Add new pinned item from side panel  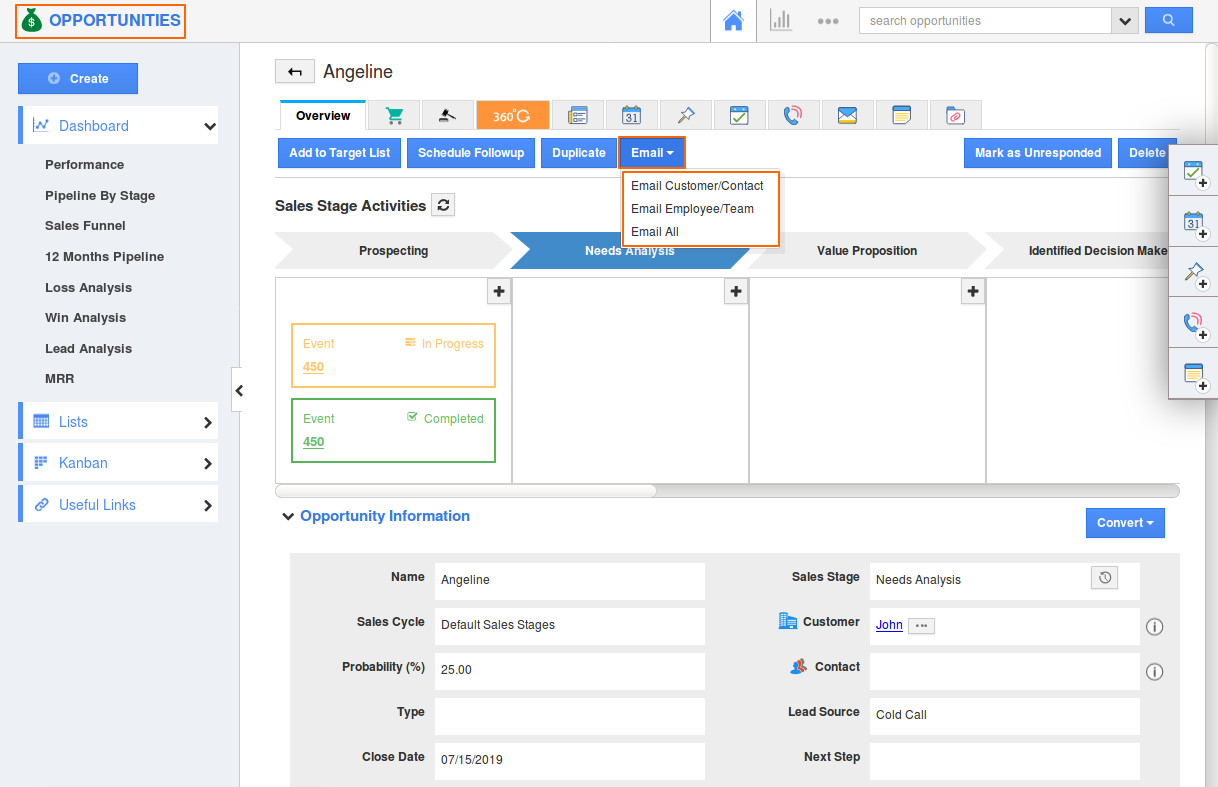(x=1193, y=272)
